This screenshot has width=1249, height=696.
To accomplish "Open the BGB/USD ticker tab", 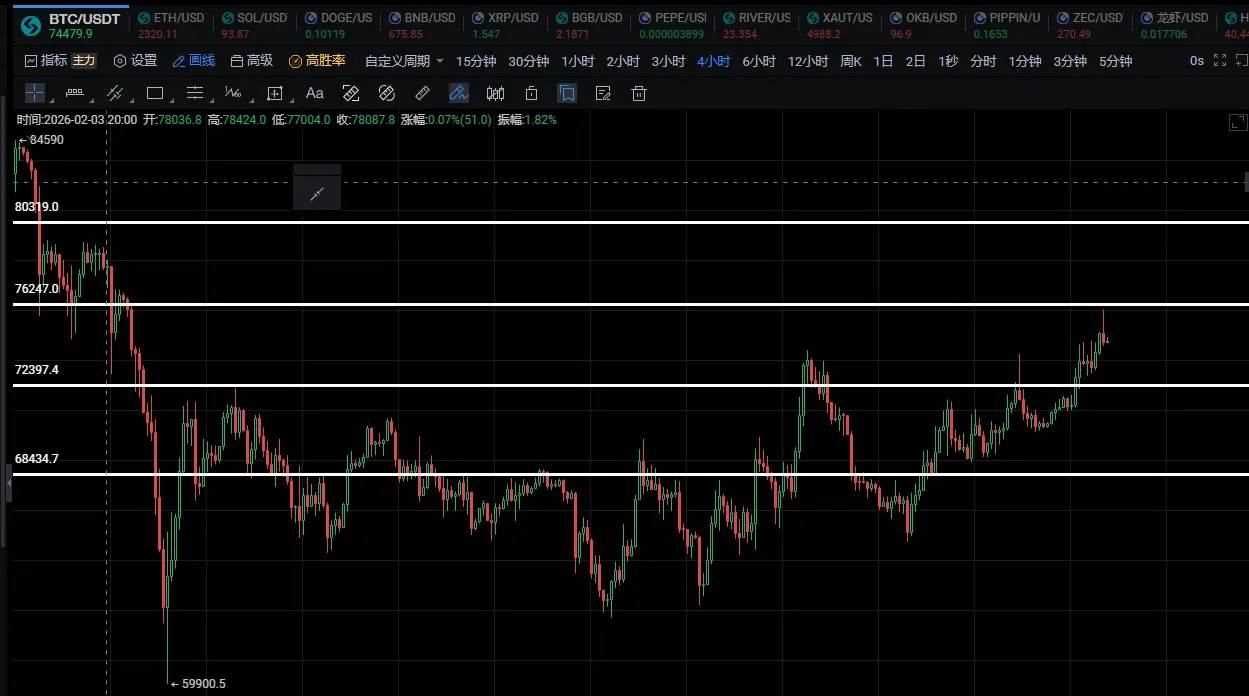I will [589, 25].
